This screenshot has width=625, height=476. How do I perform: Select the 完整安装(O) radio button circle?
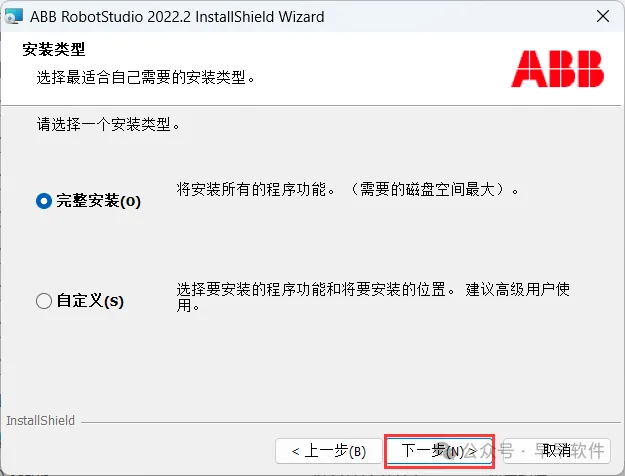click(x=44, y=201)
